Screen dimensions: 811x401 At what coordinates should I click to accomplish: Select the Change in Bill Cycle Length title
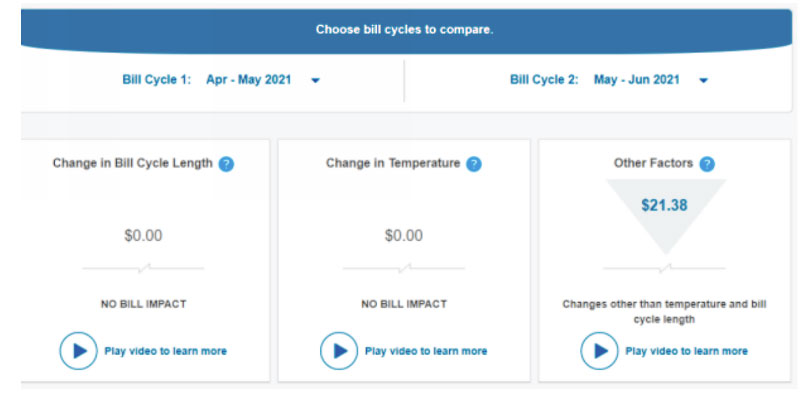133,164
